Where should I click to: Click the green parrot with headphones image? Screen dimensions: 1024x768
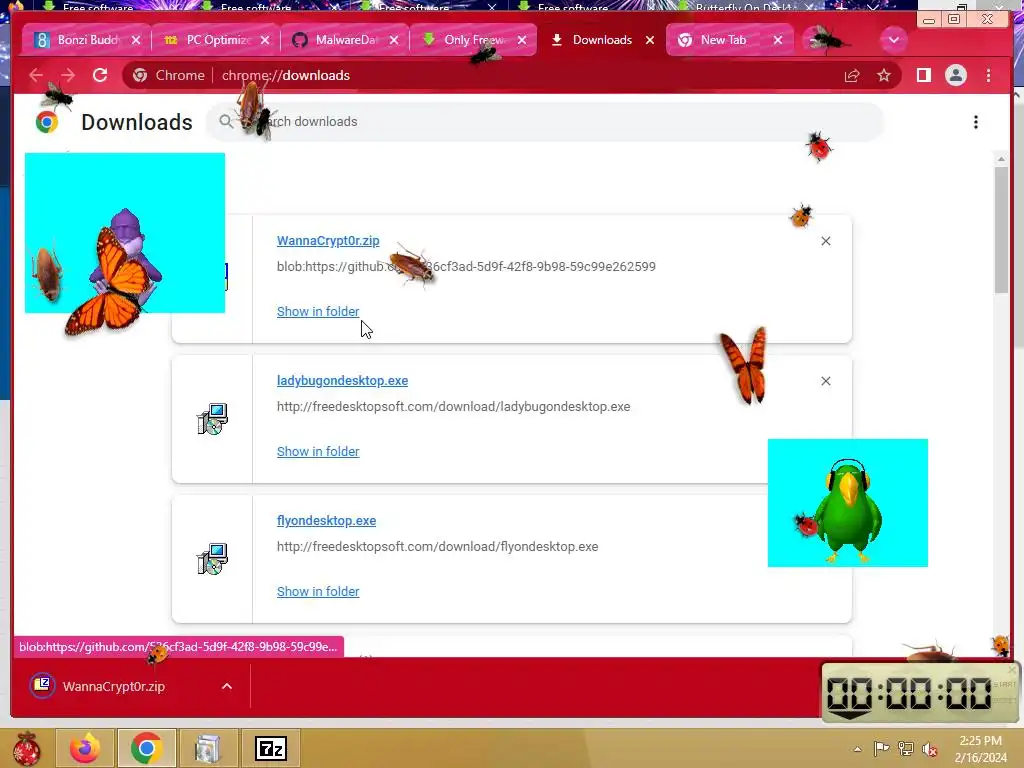pyautogui.click(x=848, y=503)
